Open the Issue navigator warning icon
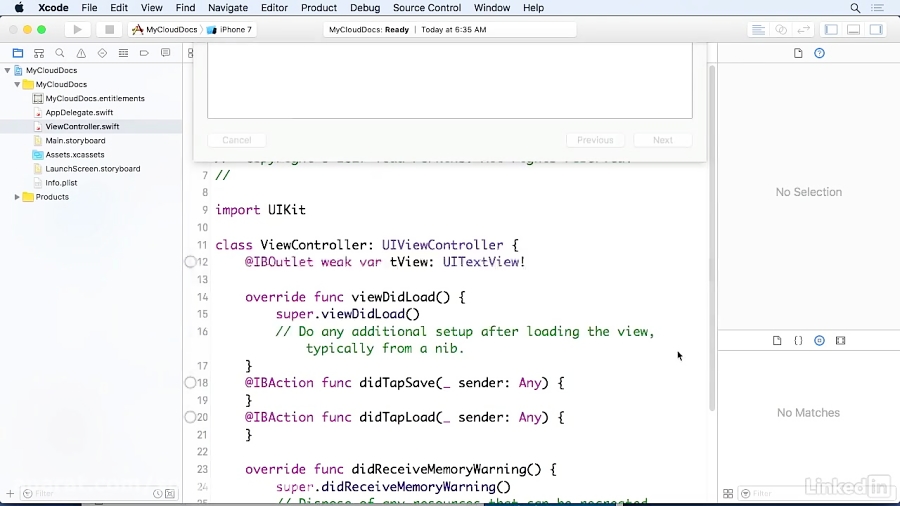The width and height of the screenshot is (900, 506). (x=81, y=53)
